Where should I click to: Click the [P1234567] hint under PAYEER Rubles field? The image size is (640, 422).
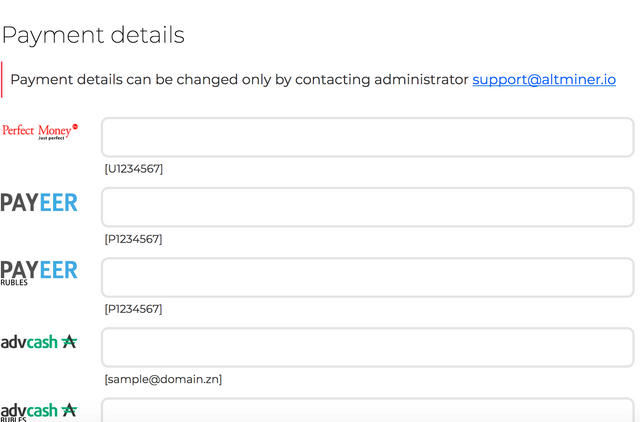click(x=133, y=309)
